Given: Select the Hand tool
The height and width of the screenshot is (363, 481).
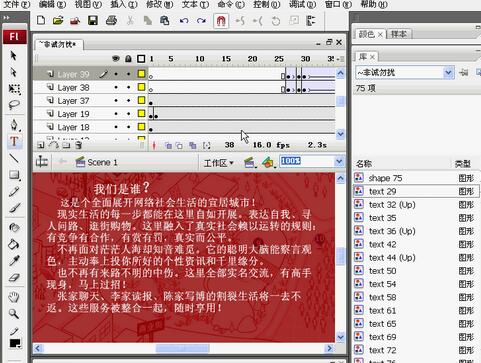Looking at the screenshot, I should pos(14,297).
